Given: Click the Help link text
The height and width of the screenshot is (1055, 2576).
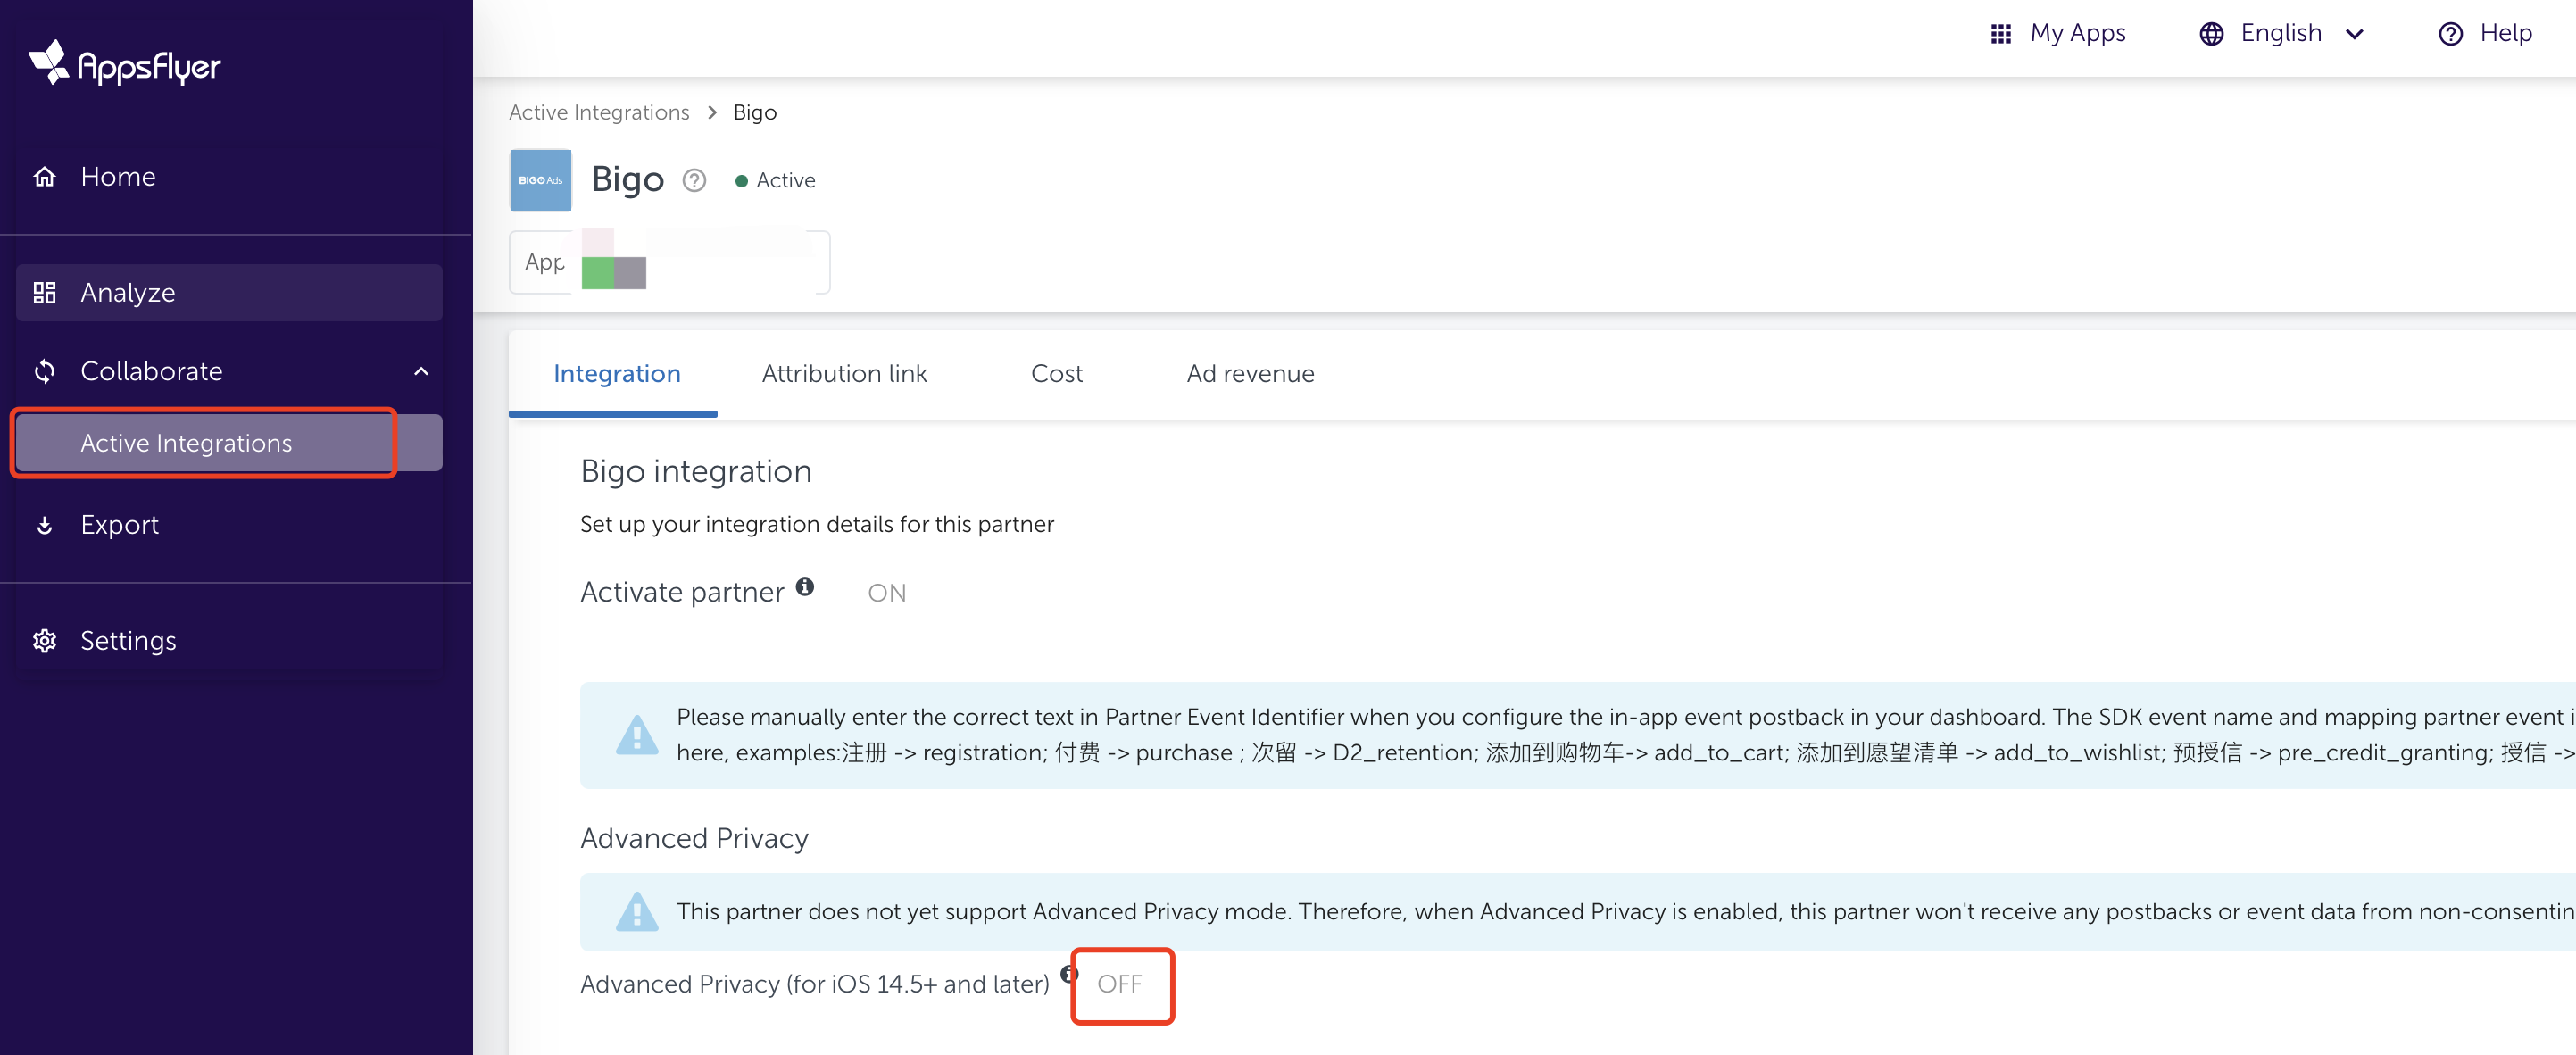Looking at the screenshot, I should tap(2506, 34).
